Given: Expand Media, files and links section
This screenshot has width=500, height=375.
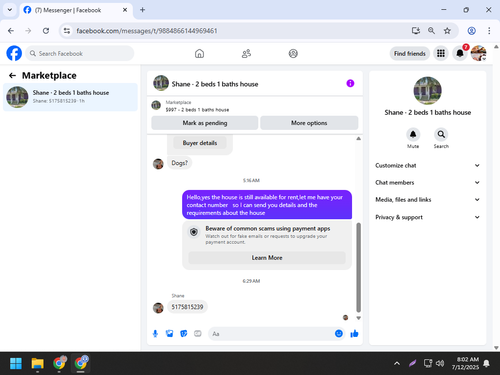Looking at the screenshot, I should coord(427,200).
